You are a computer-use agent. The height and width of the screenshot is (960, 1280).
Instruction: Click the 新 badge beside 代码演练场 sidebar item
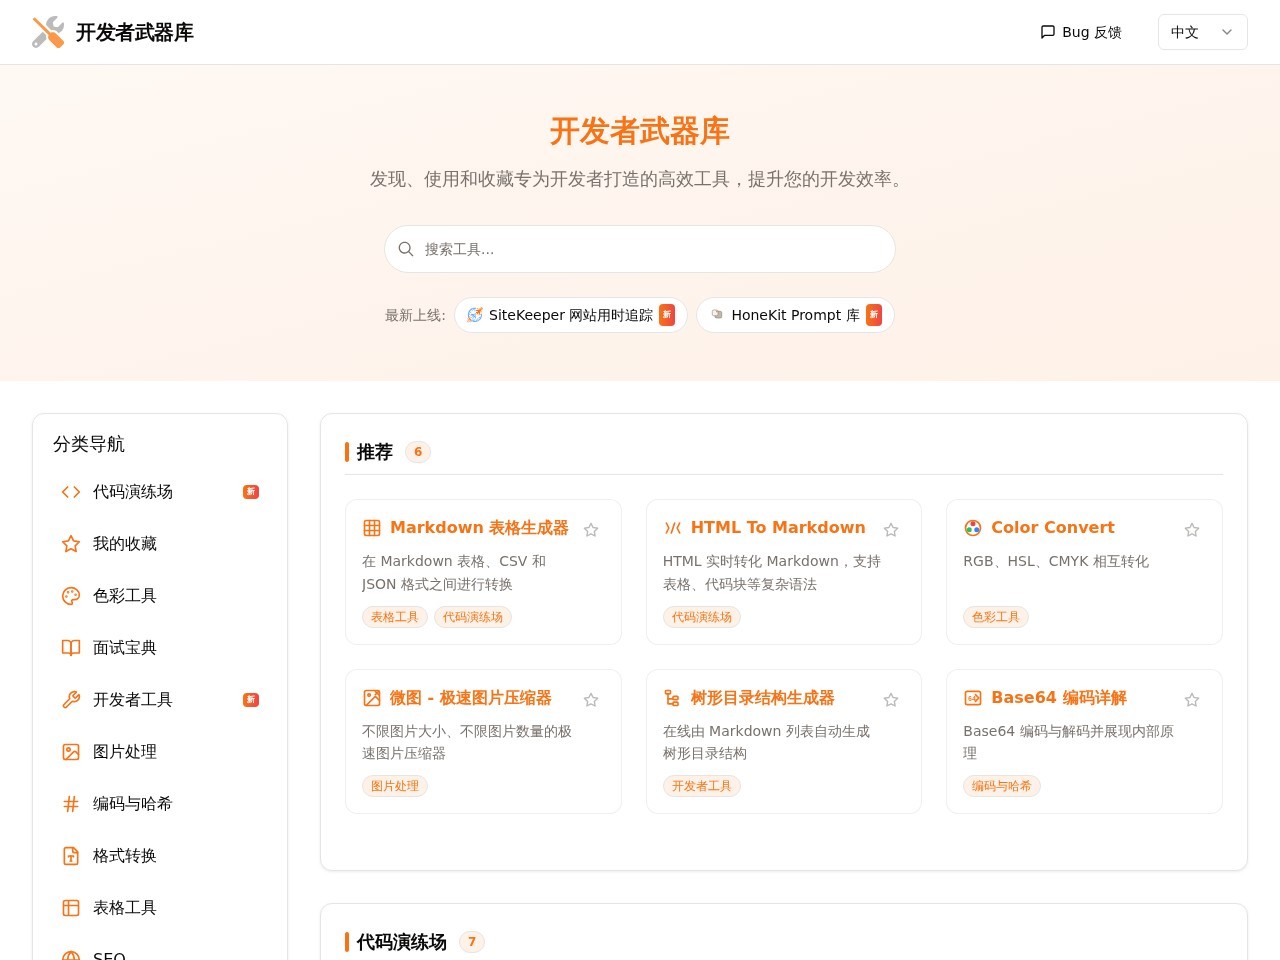[x=251, y=492]
